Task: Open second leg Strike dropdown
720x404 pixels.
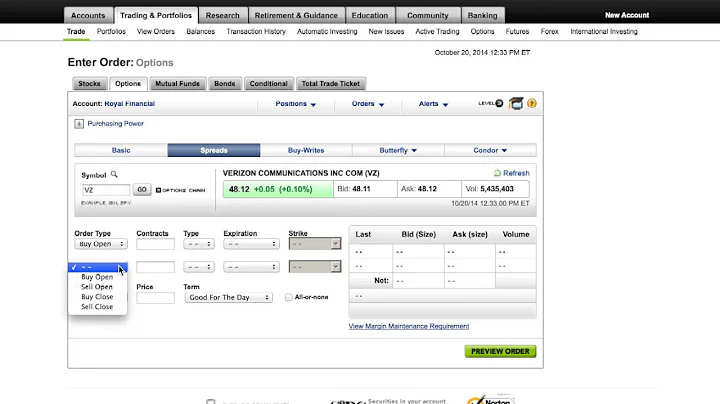Action: coord(315,267)
